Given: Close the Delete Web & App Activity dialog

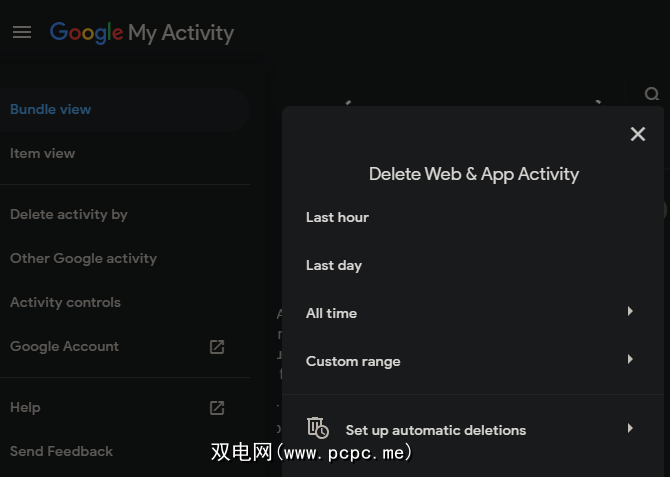Looking at the screenshot, I should [638, 134].
